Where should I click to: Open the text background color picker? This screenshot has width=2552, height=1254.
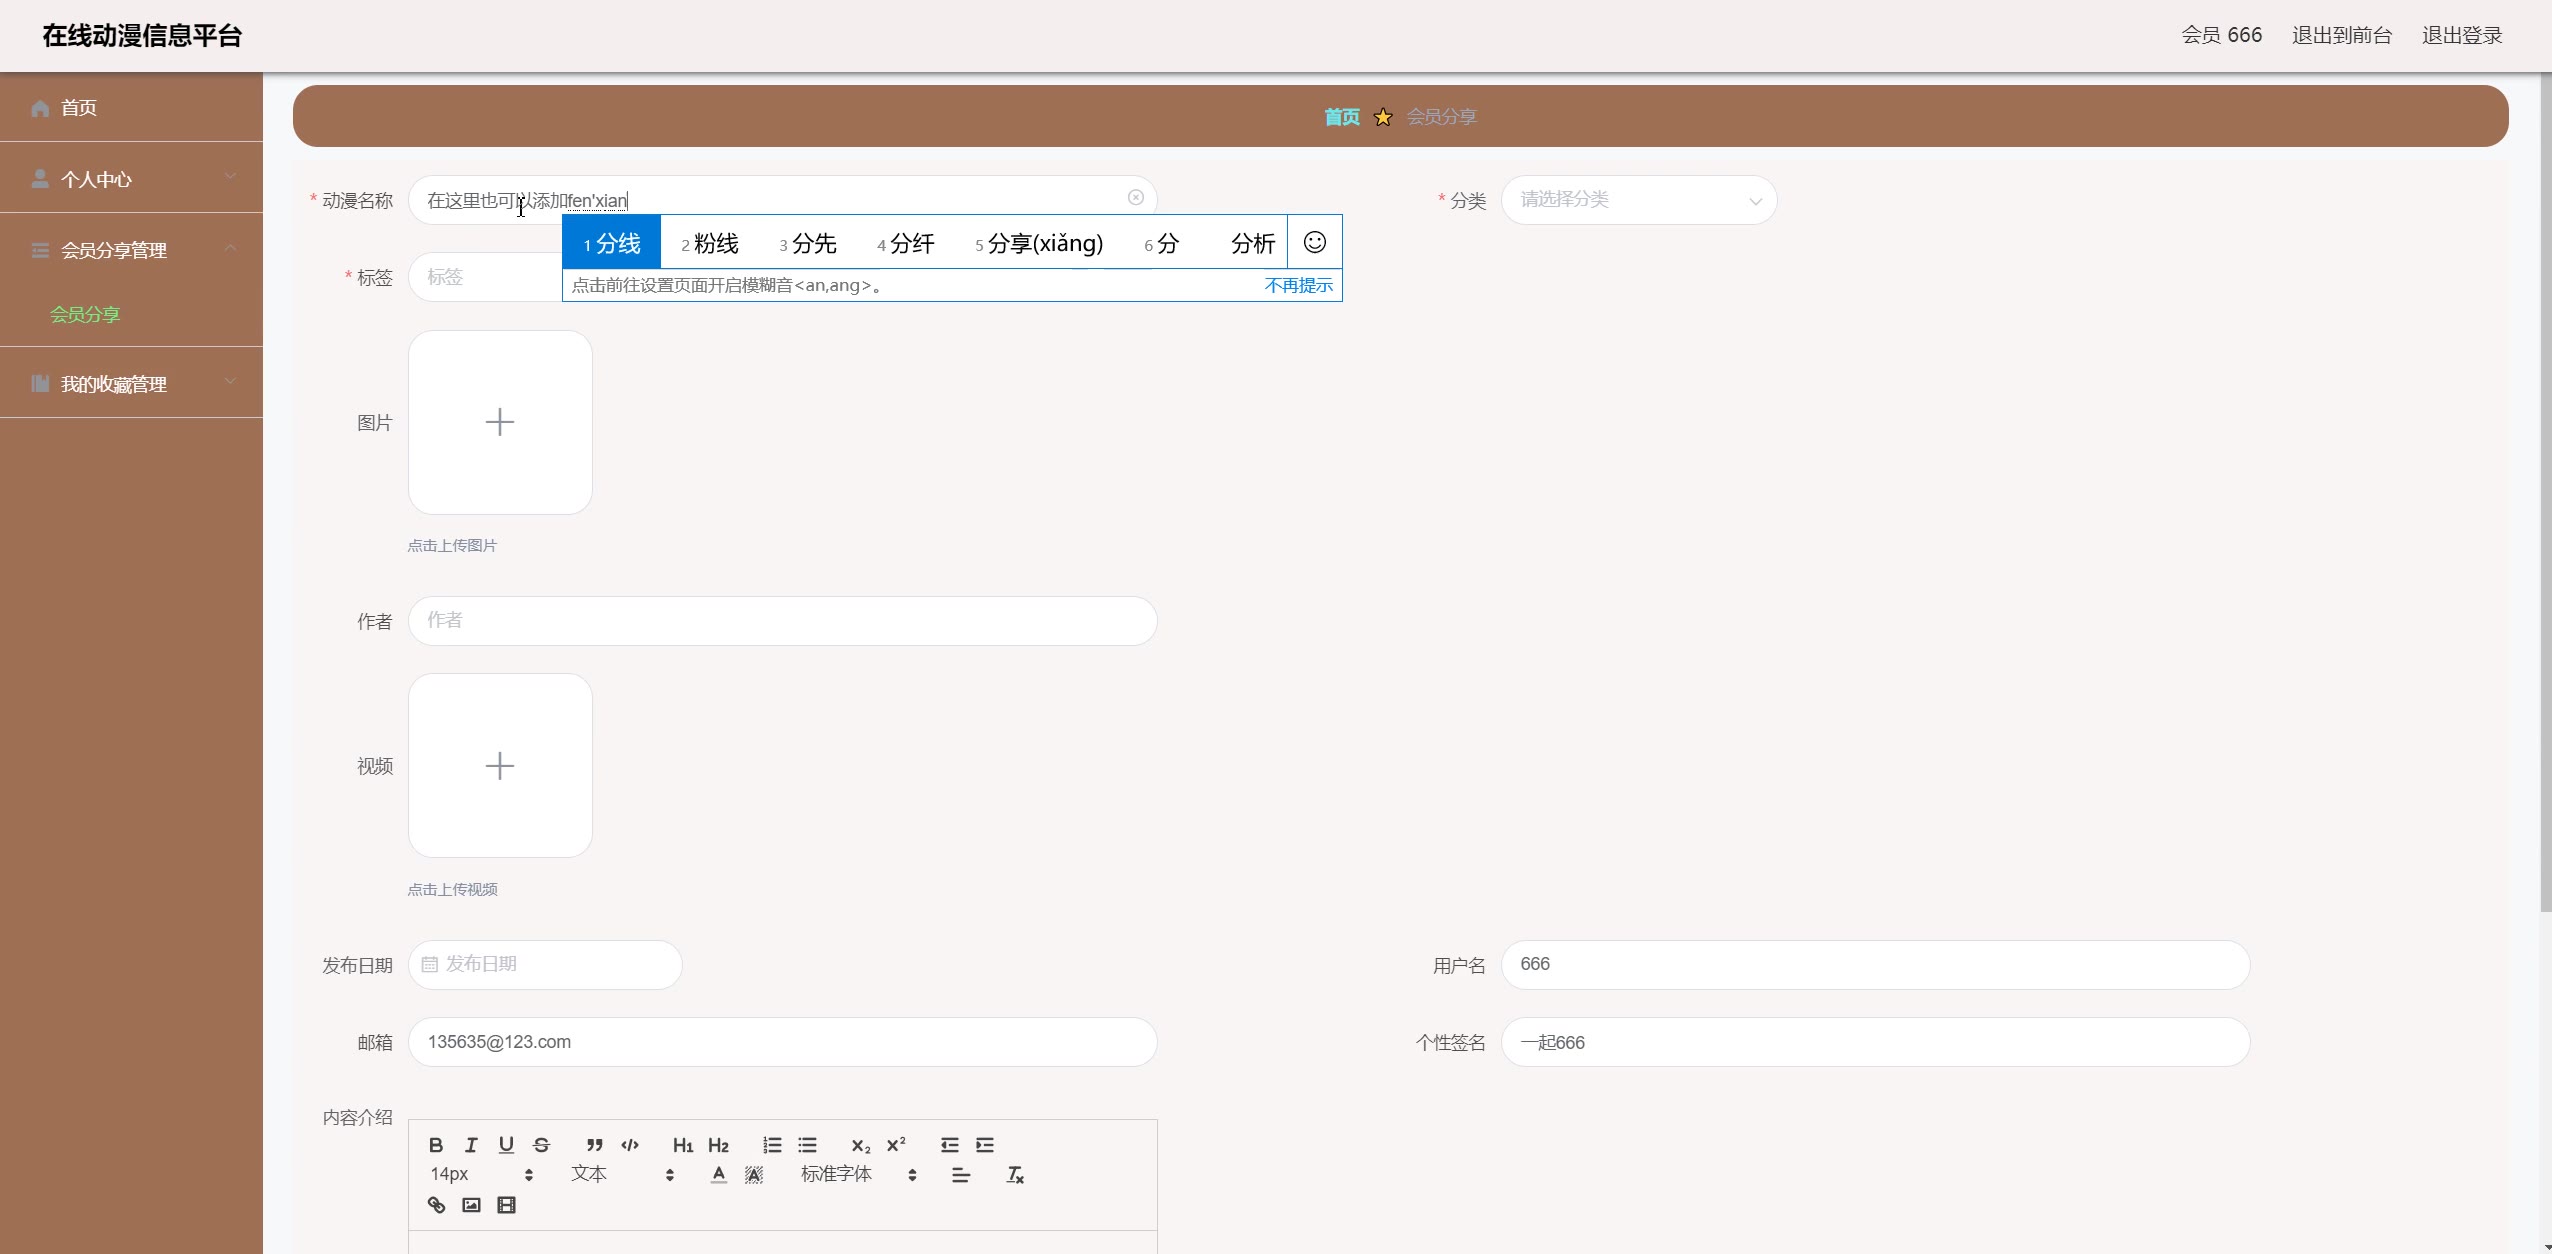pos(754,1175)
